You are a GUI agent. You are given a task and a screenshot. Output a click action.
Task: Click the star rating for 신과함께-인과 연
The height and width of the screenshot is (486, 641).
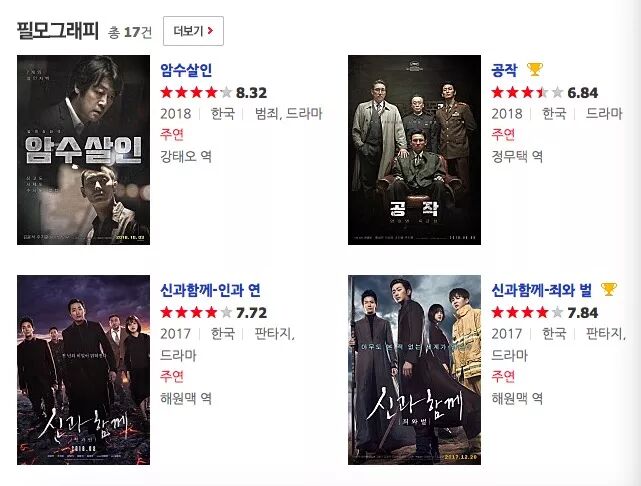pos(196,313)
